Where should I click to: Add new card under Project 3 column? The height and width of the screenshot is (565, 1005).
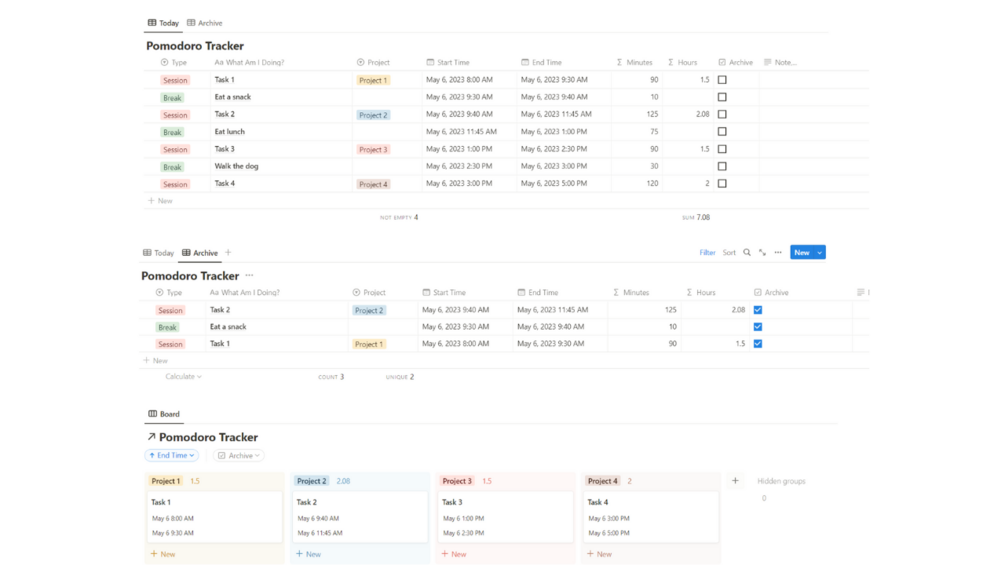coord(454,554)
